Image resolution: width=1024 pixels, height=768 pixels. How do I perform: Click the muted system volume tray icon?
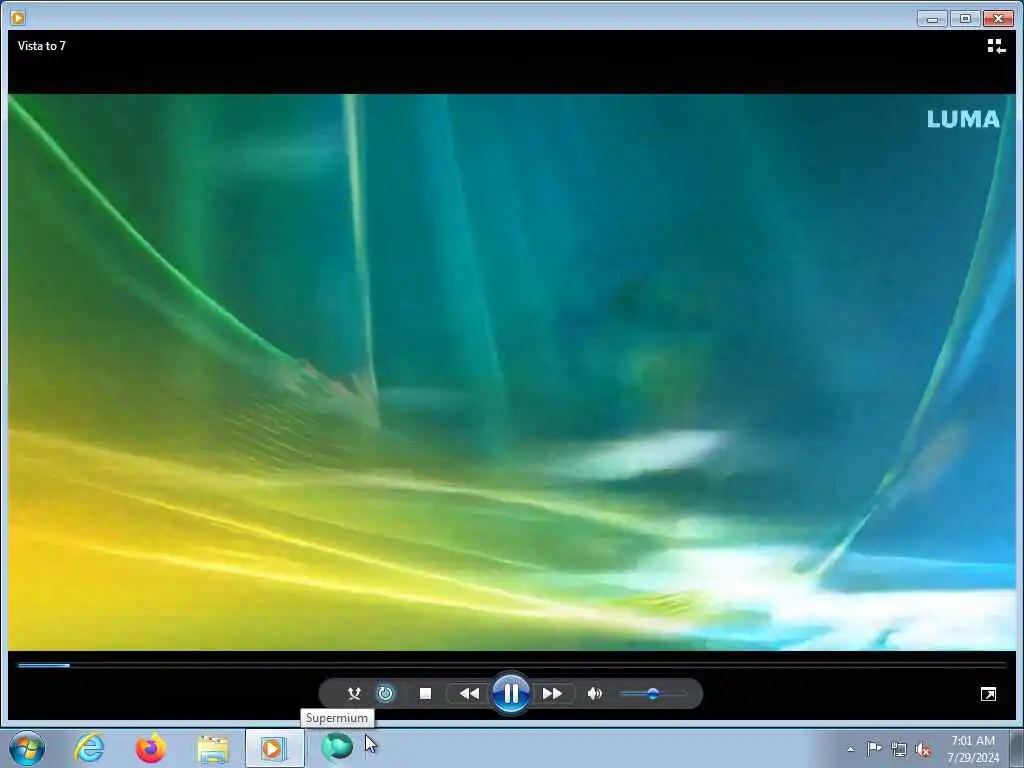[x=923, y=750]
